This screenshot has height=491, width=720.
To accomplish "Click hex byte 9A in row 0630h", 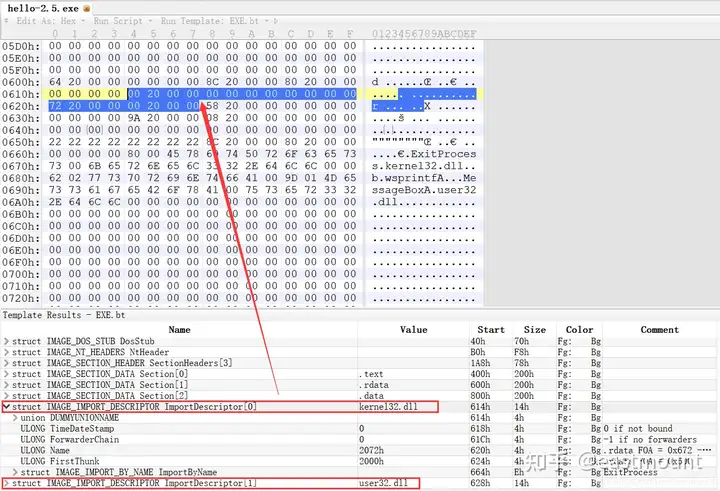I will click(x=134, y=118).
